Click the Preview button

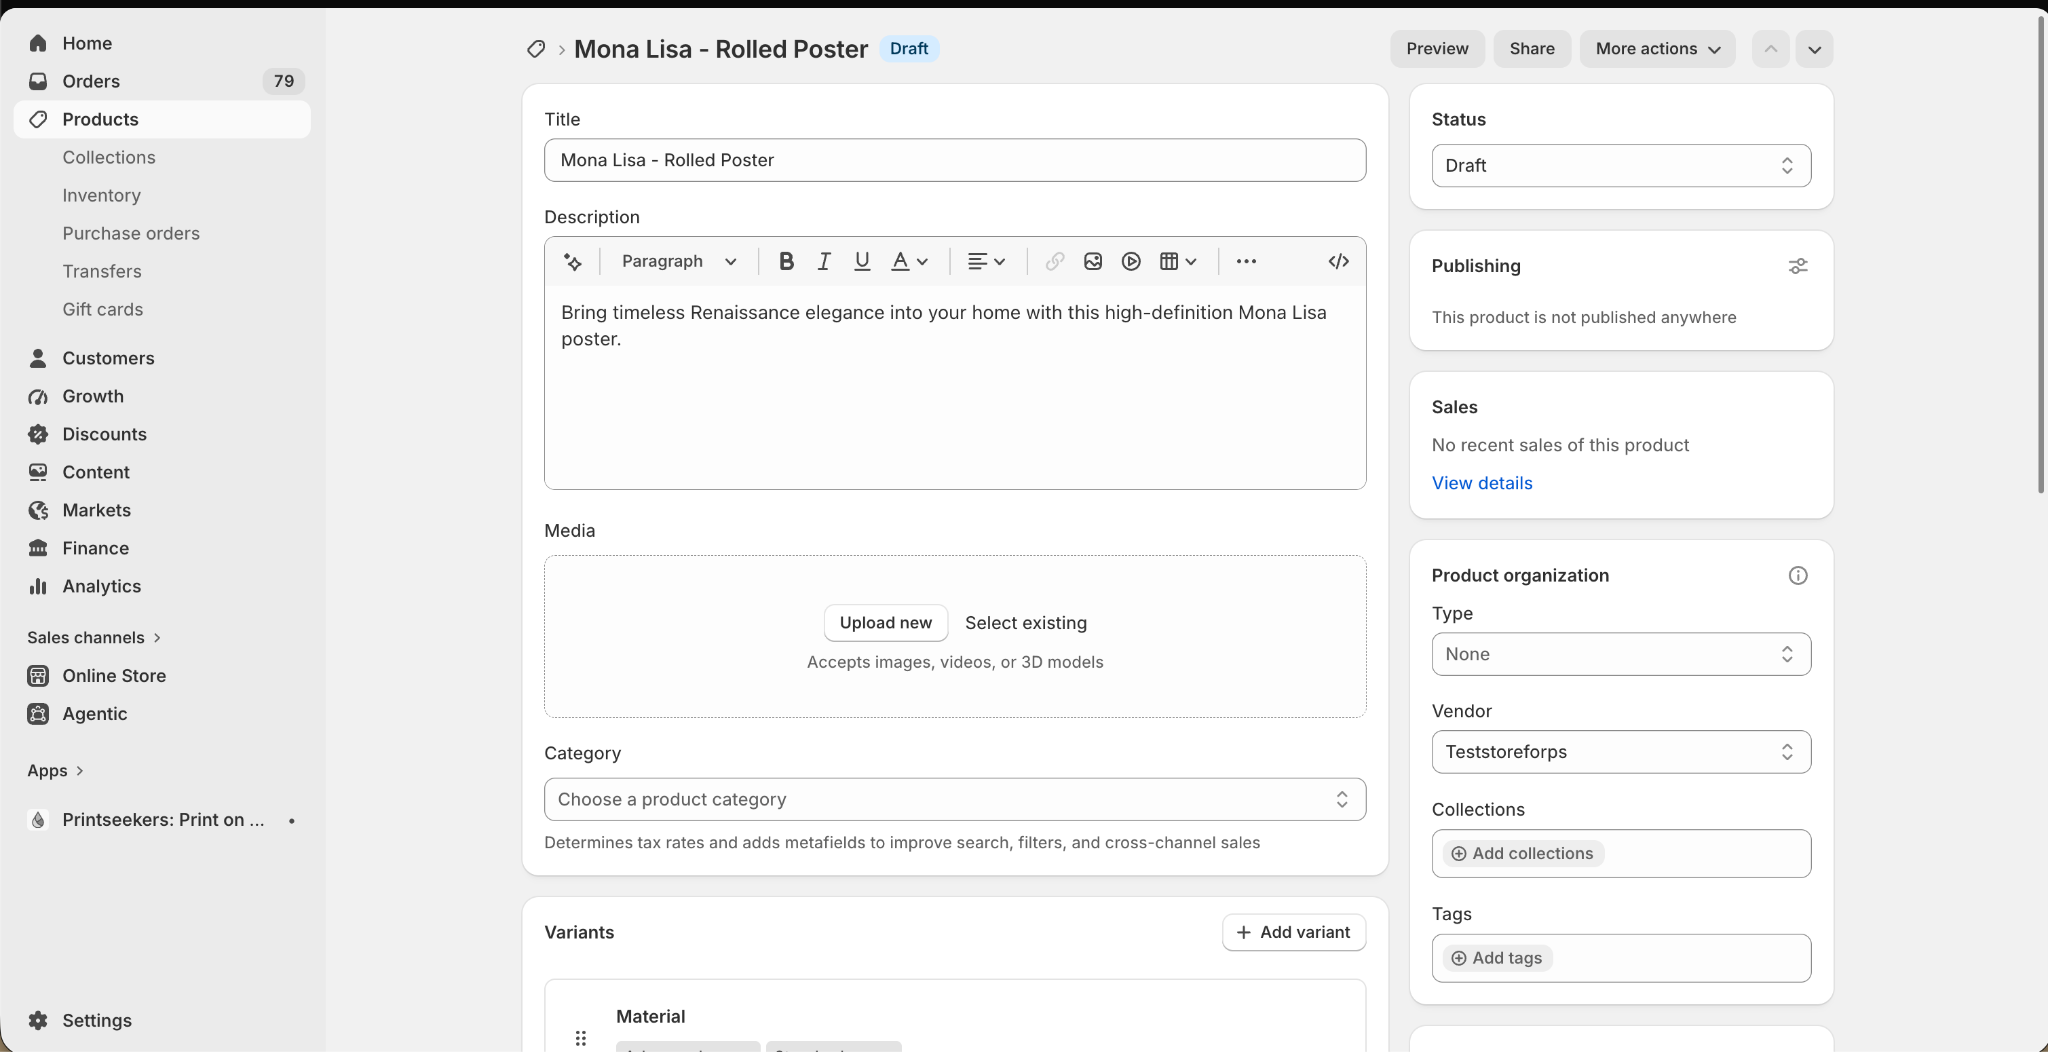tap(1437, 49)
